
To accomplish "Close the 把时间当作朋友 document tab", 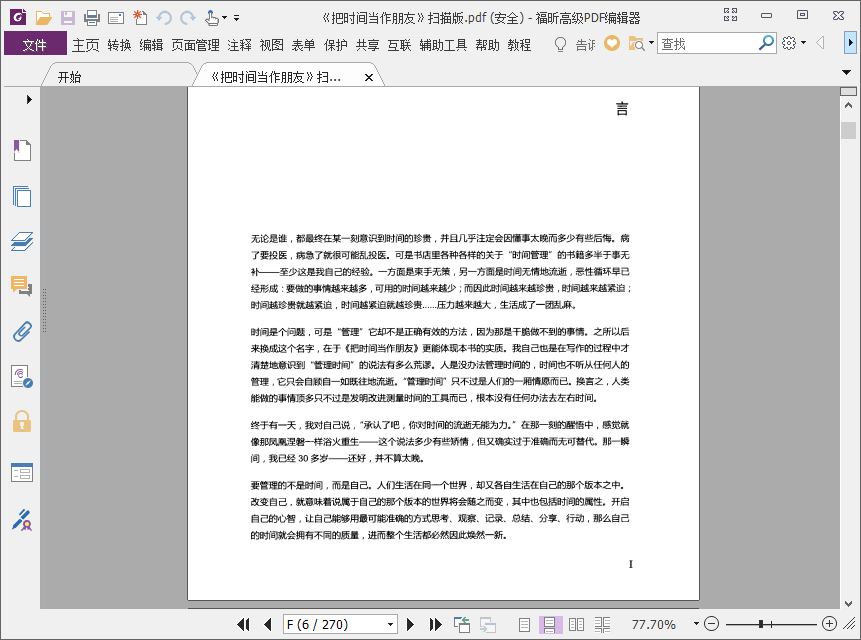I will coord(369,77).
